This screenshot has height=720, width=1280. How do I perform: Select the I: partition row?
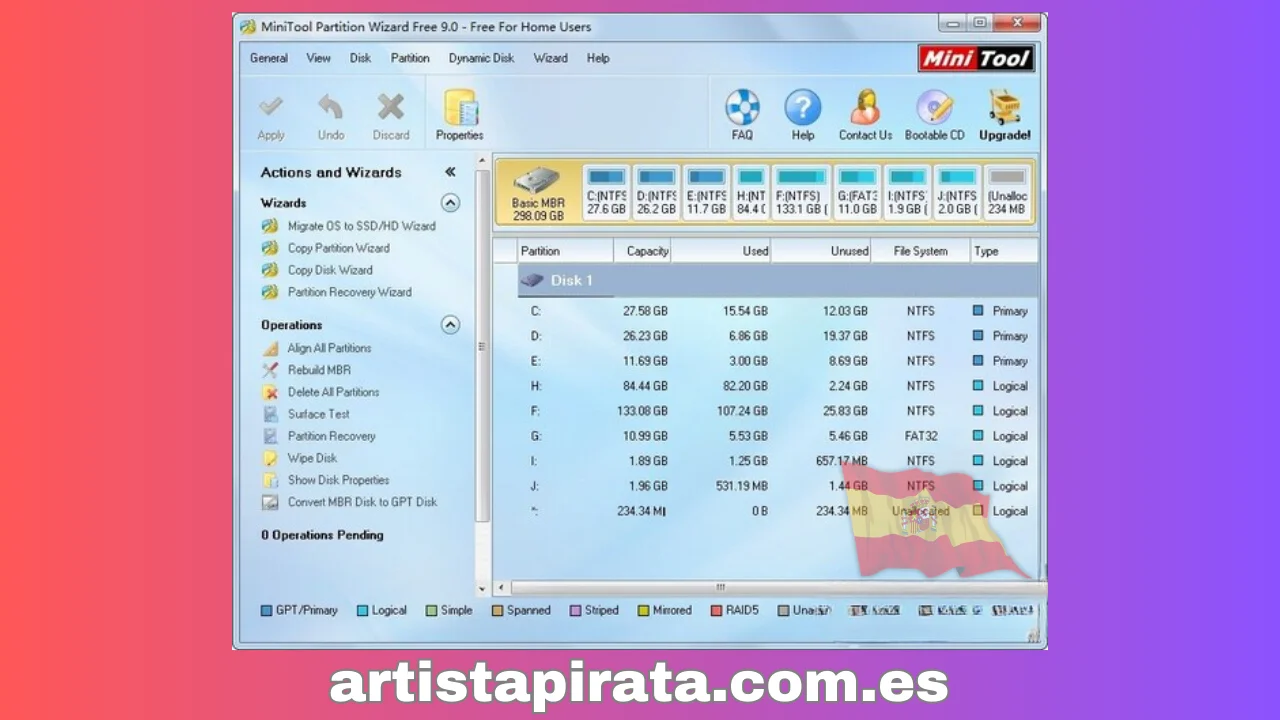(x=778, y=461)
